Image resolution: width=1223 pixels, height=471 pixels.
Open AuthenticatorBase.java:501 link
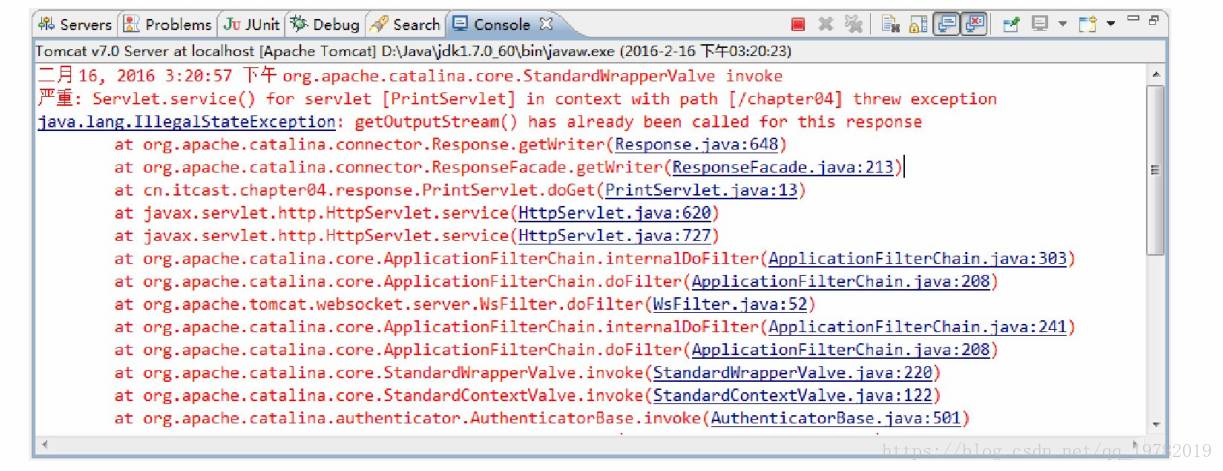(835, 418)
